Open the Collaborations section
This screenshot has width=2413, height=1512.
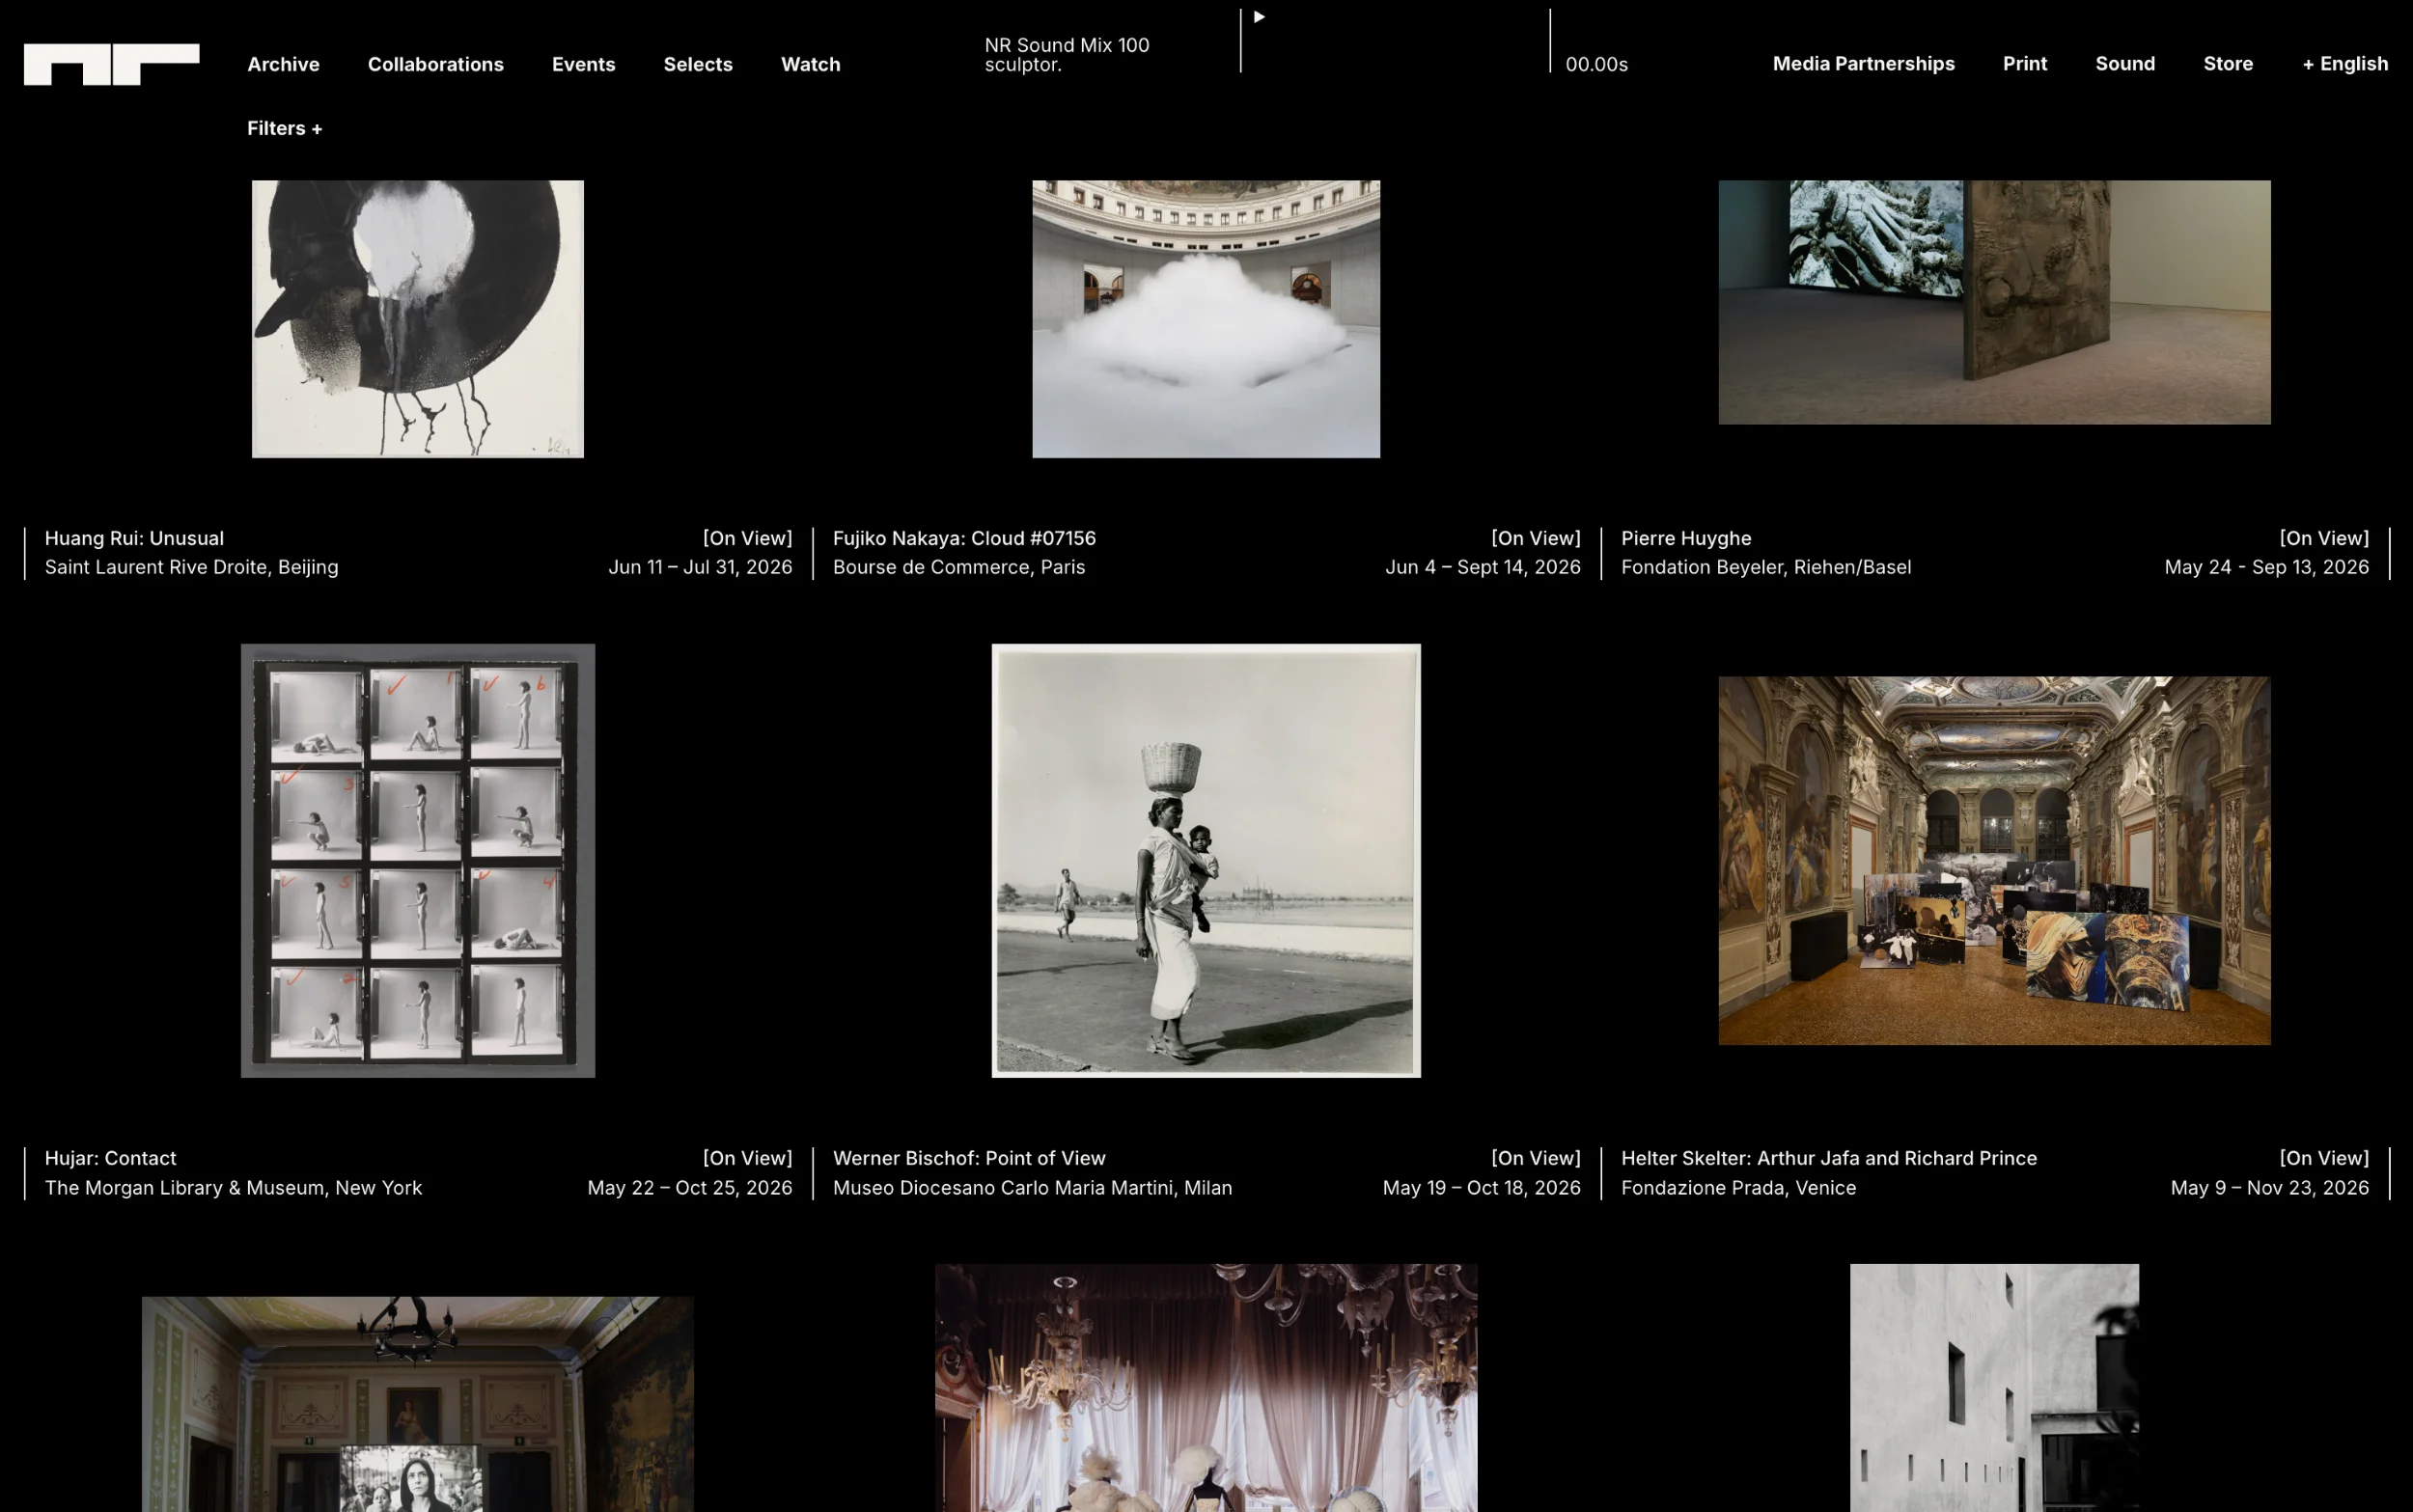click(435, 64)
